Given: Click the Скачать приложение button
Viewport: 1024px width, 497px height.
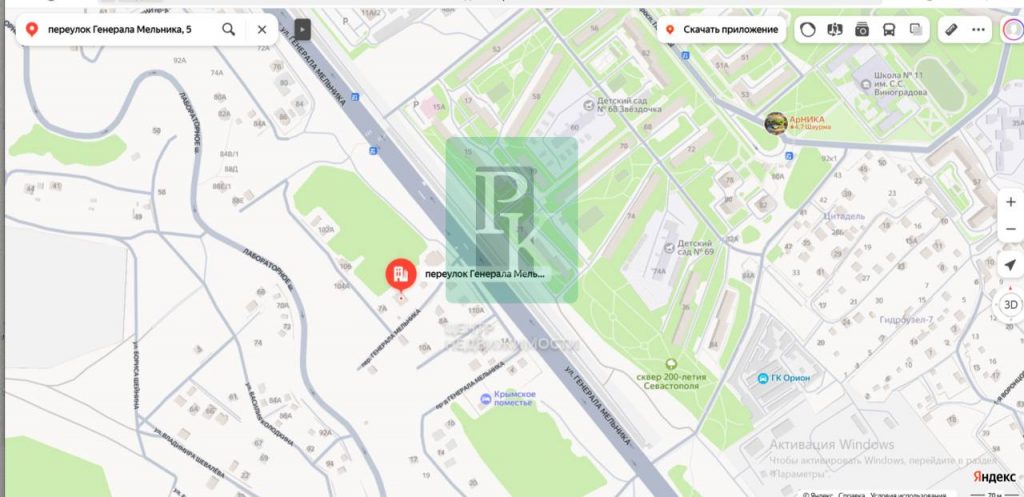Looking at the screenshot, I should [x=722, y=29].
